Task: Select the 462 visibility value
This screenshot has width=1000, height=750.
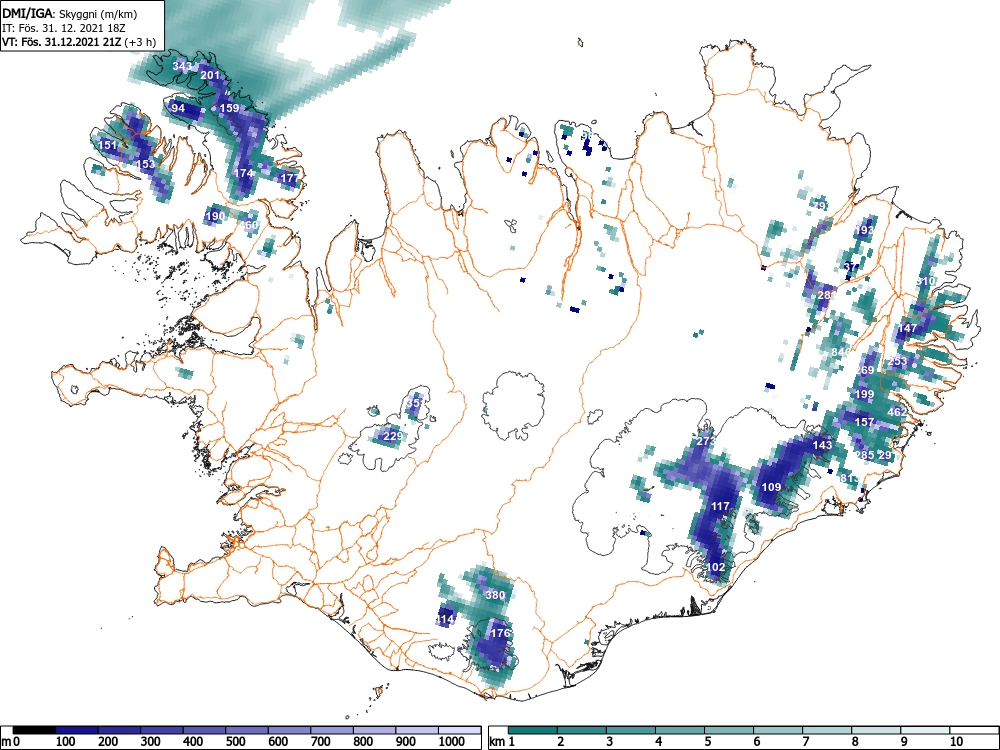Action: click(897, 412)
